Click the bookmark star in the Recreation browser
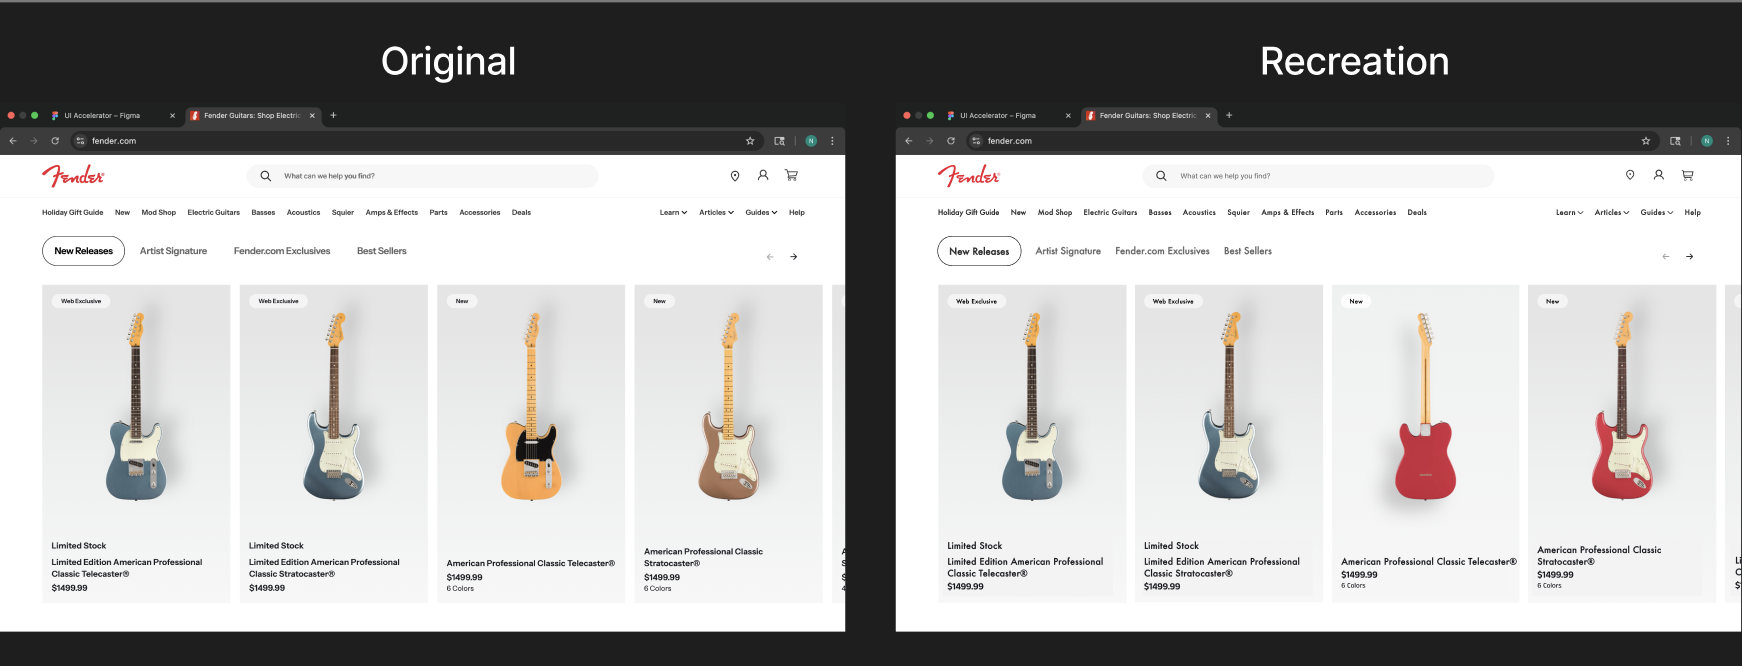This screenshot has width=1742, height=666. coord(1646,141)
